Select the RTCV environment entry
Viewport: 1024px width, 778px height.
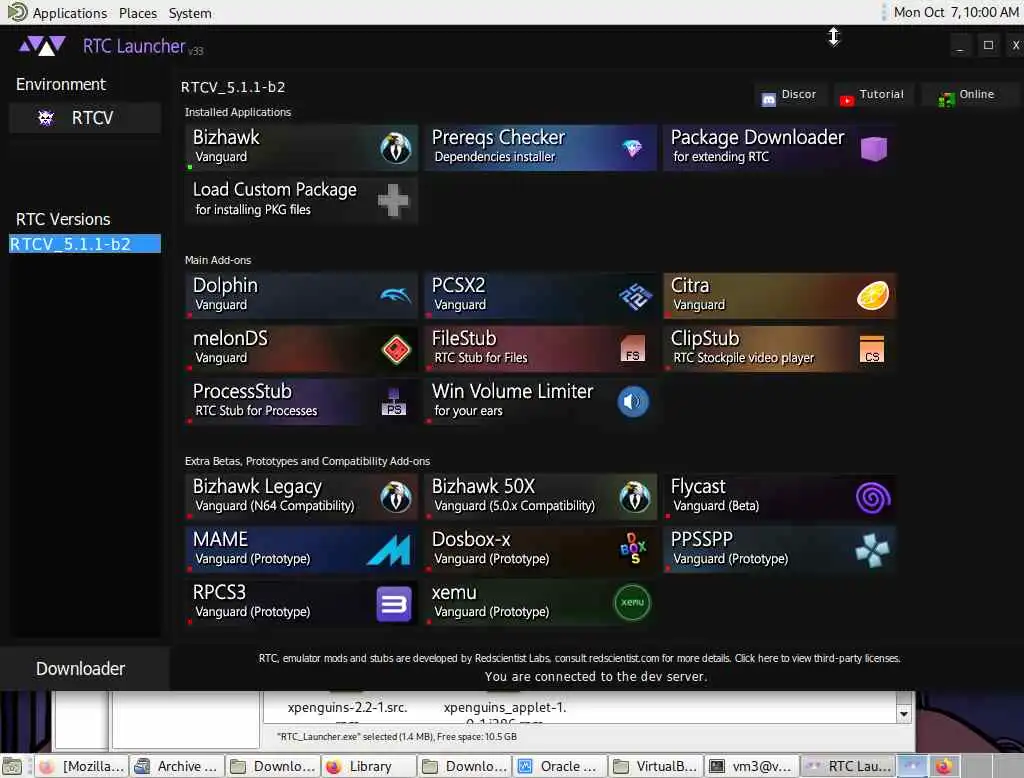click(85, 118)
